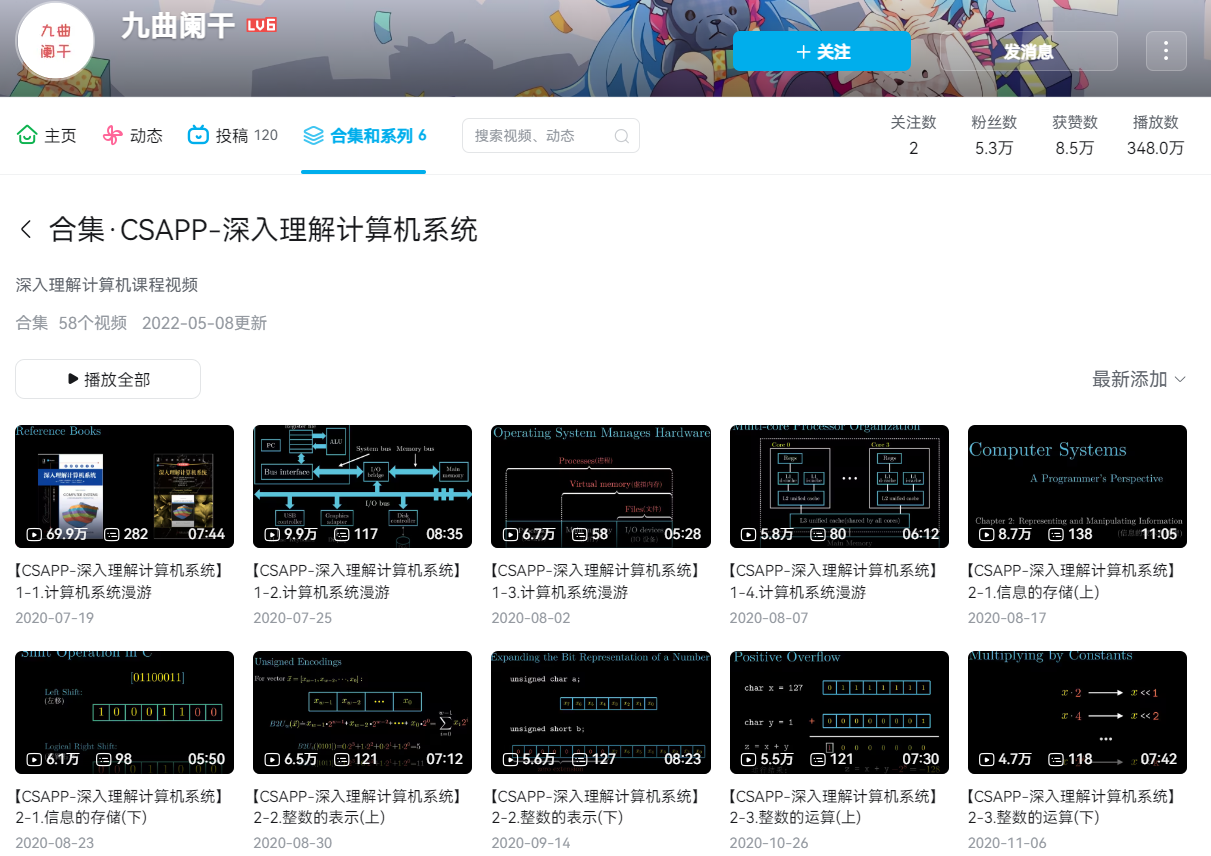This screenshot has height=856, width=1211.
Task: Click danmaku count icon showing 117
Action: click(x=342, y=534)
